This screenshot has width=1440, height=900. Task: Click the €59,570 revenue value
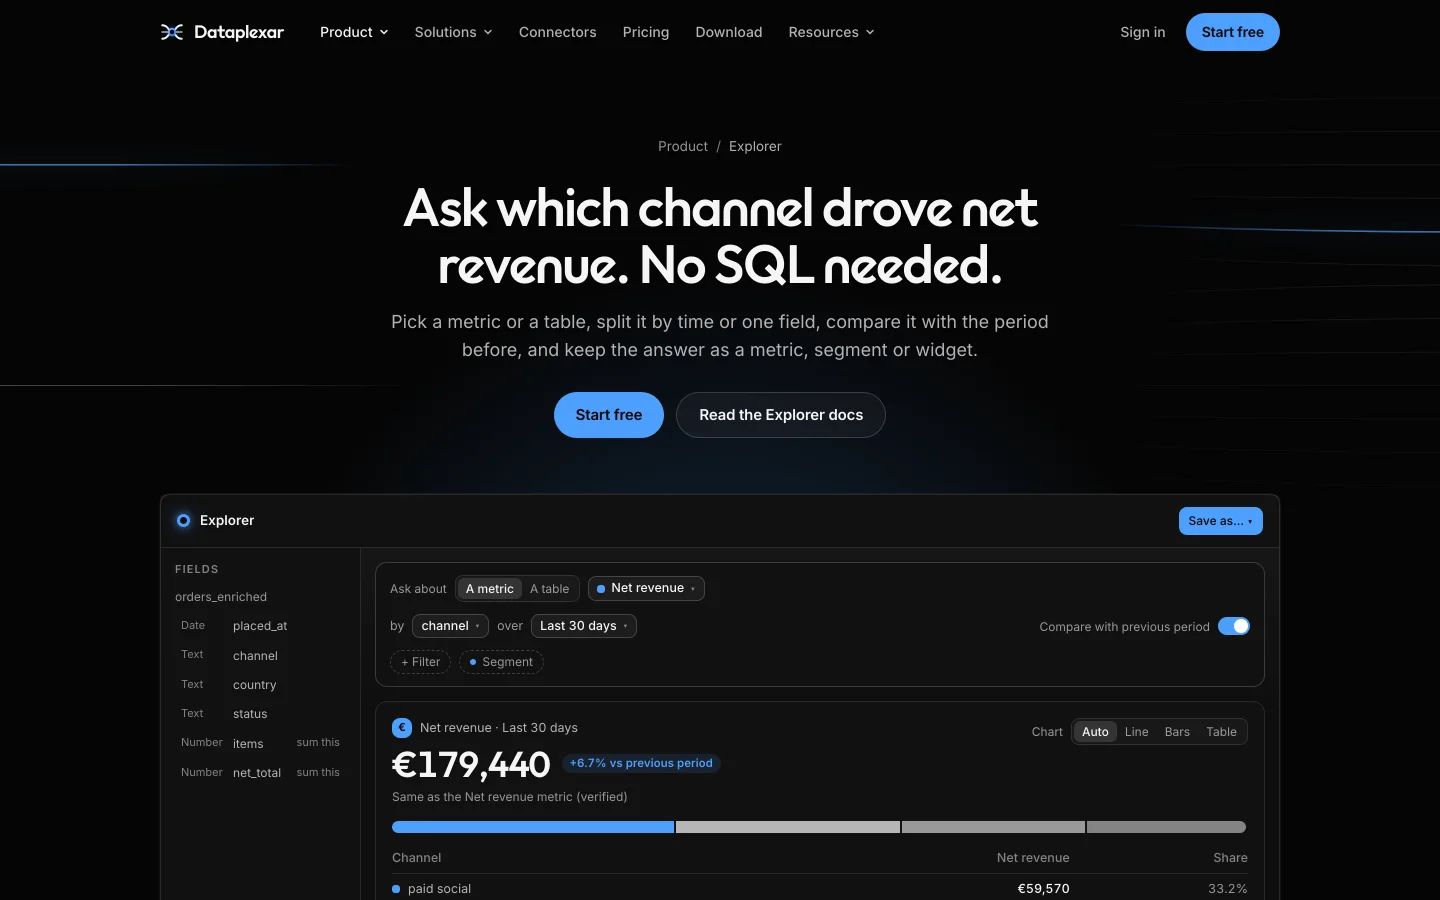(1043, 889)
